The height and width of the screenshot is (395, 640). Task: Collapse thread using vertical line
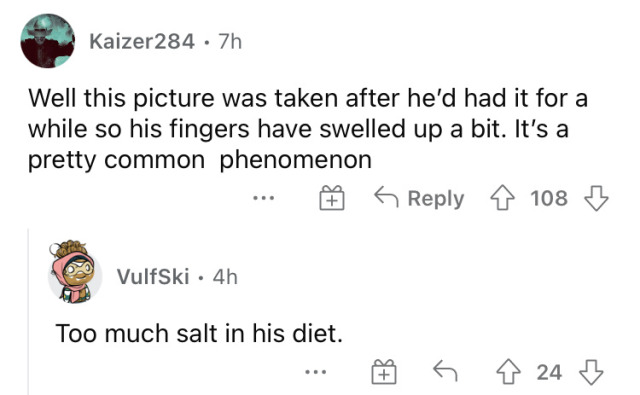click(x=28, y=312)
